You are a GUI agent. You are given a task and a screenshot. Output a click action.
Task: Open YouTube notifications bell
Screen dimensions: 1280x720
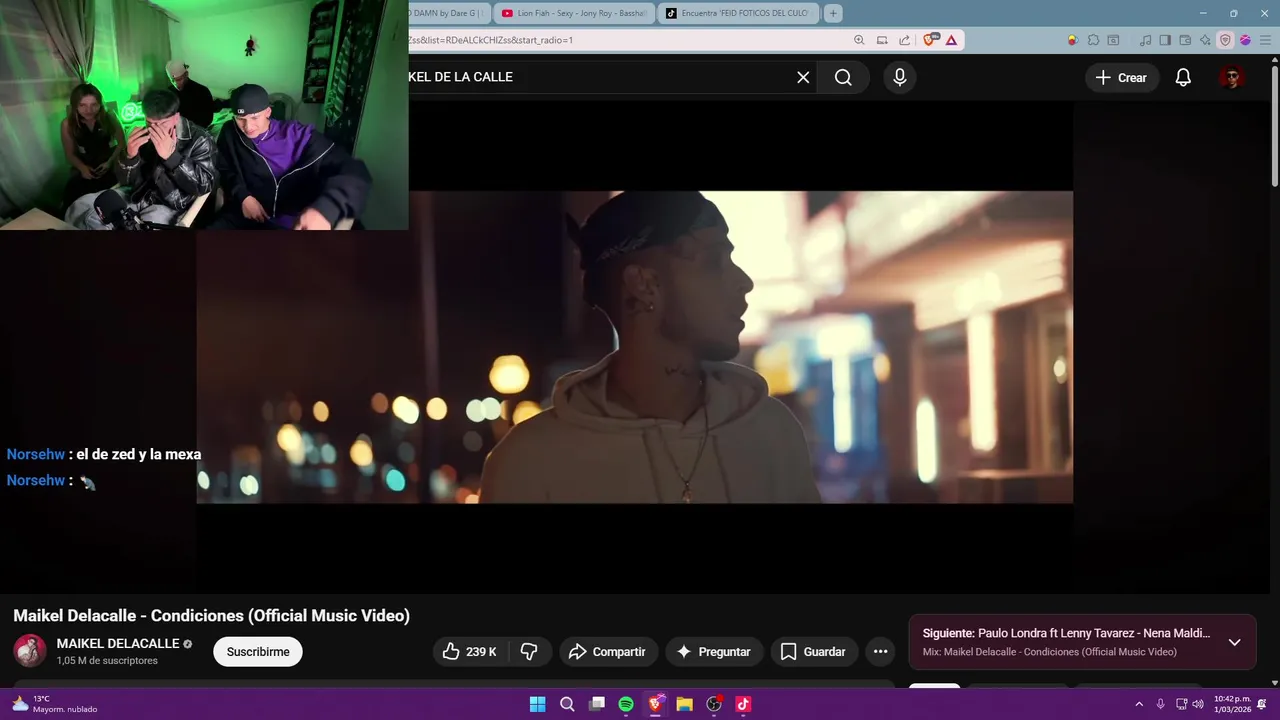[x=1183, y=77]
